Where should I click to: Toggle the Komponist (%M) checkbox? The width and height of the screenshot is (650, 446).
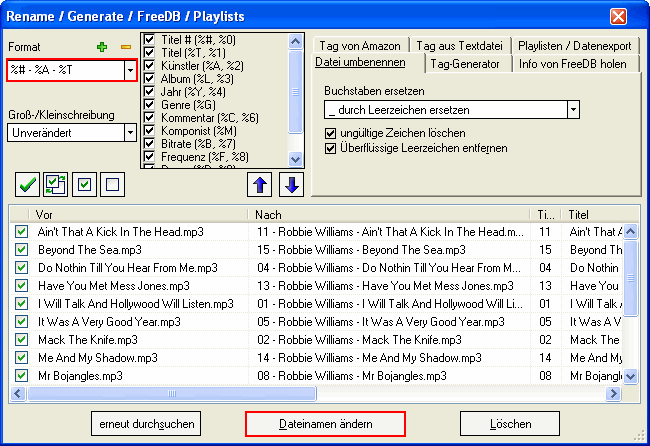tap(149, 131)
